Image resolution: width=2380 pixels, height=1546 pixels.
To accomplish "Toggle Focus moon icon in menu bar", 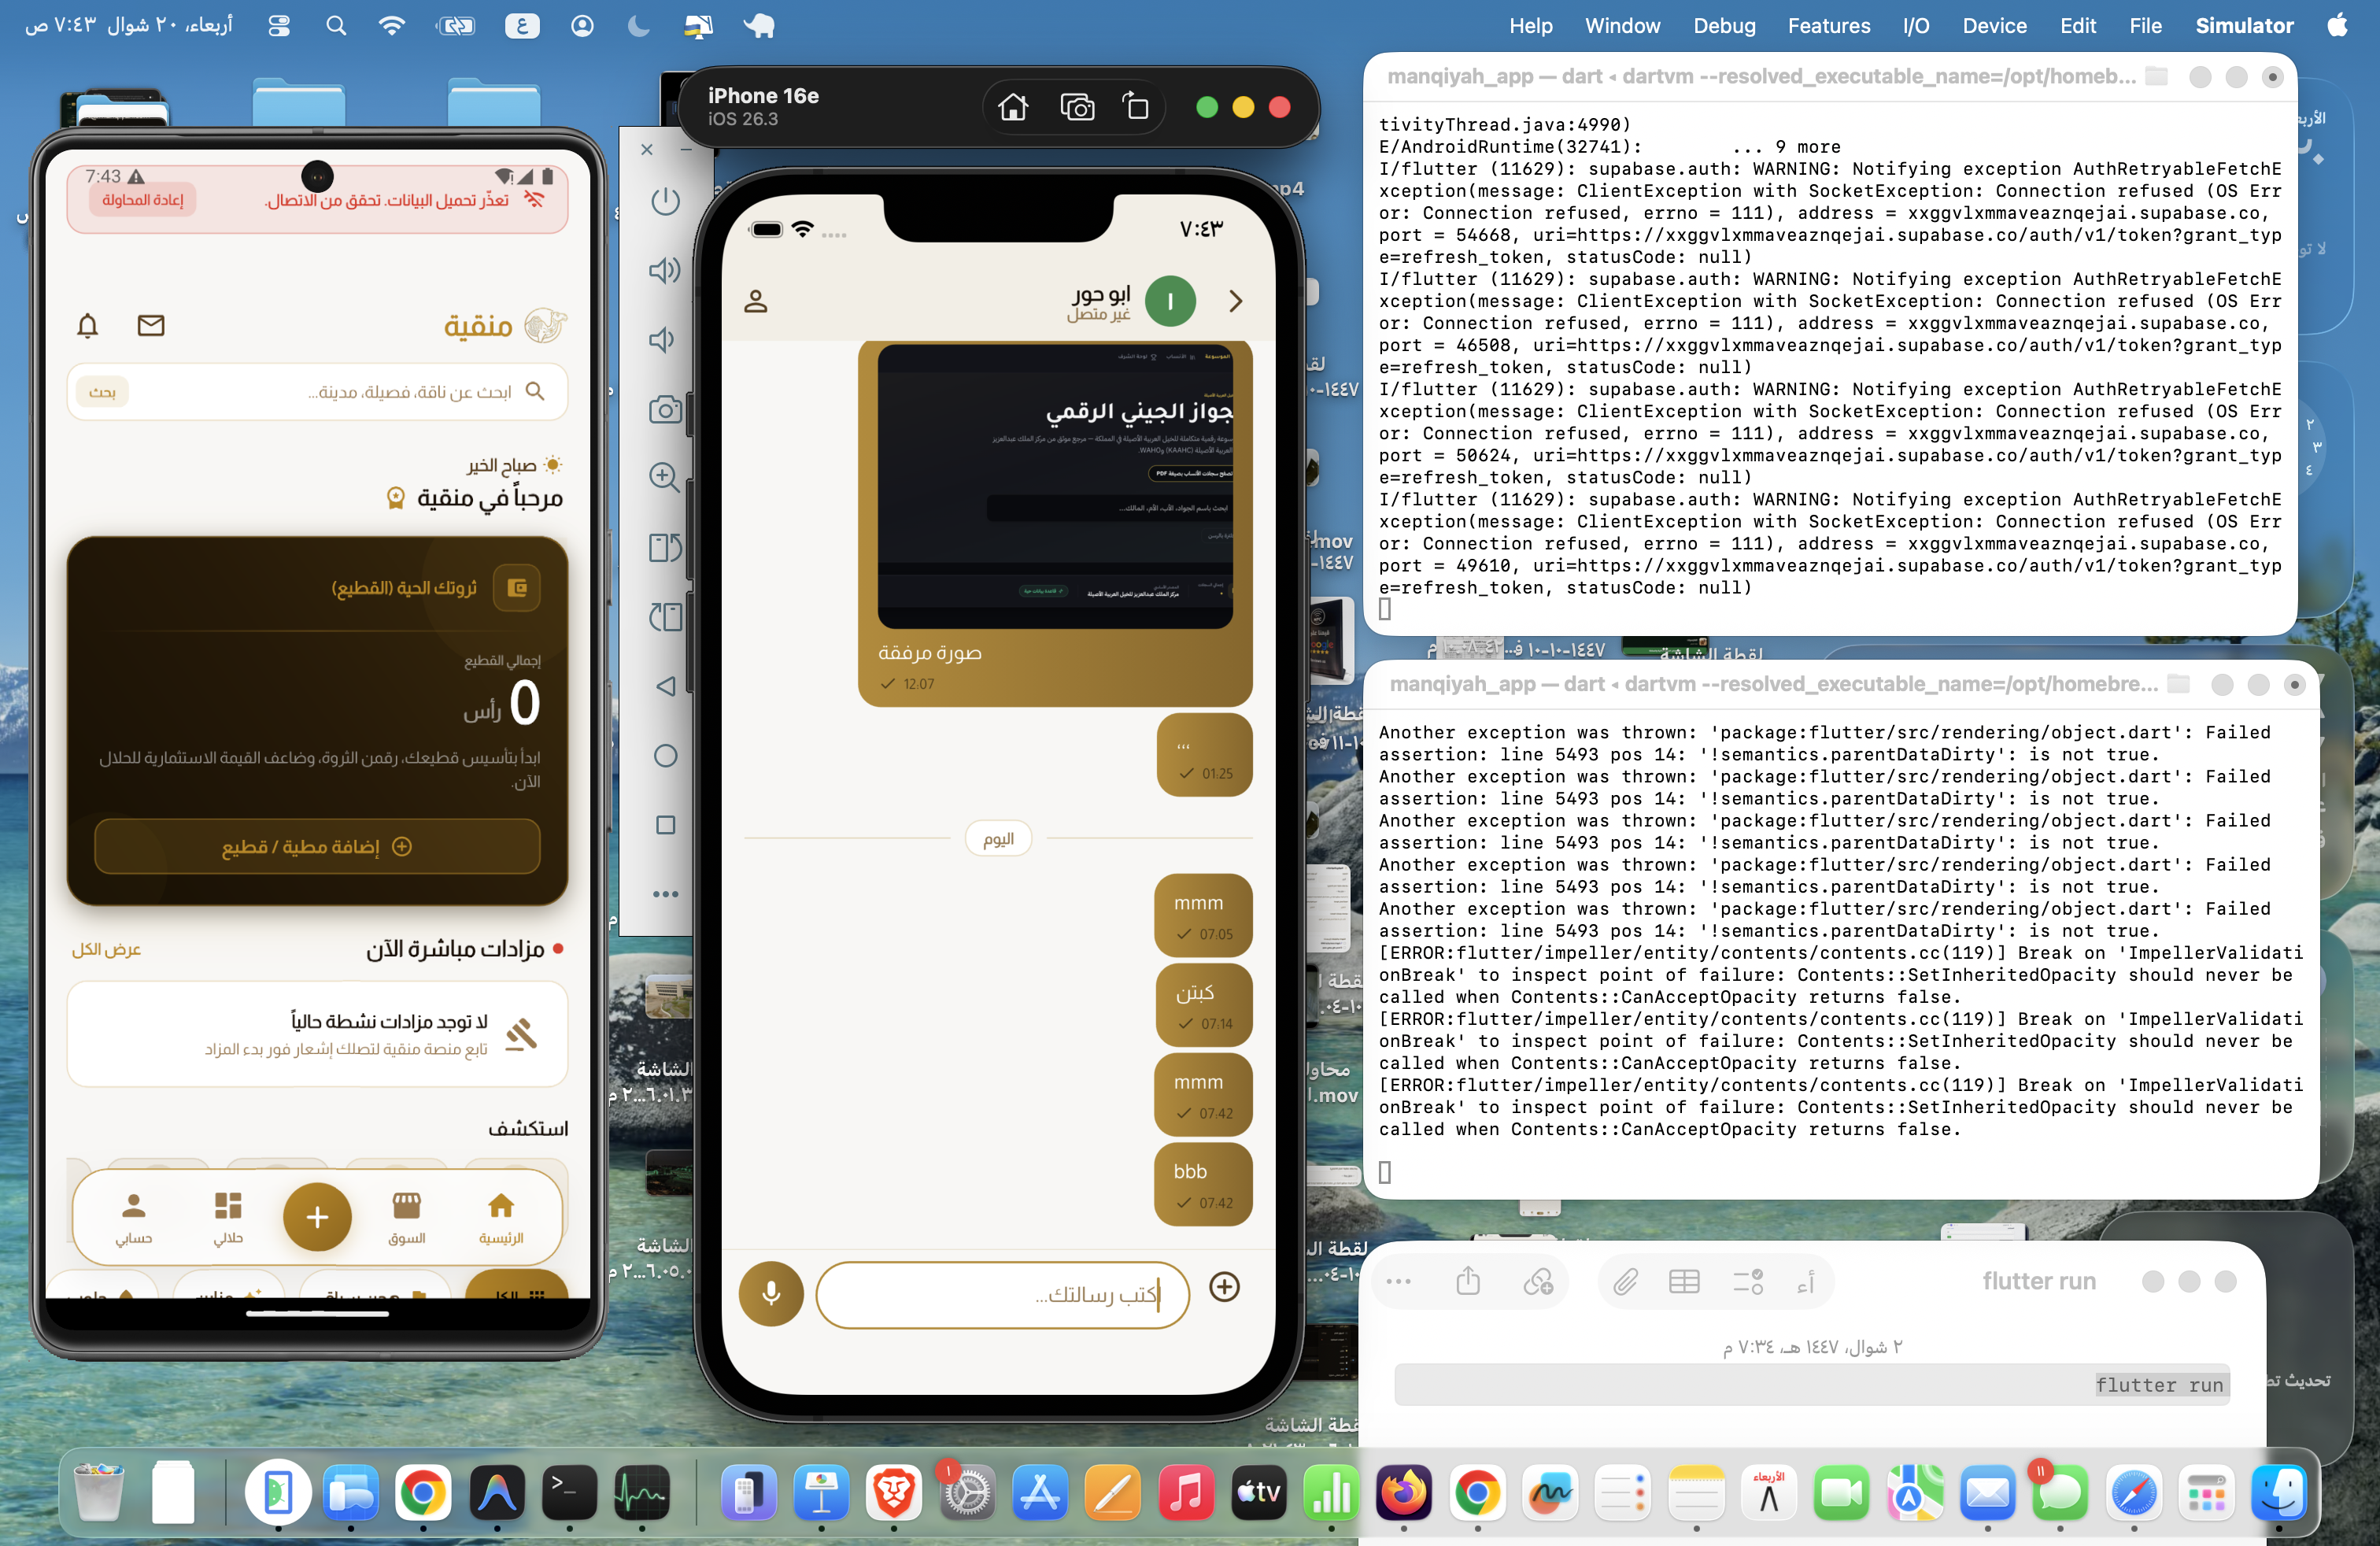I will coord(638,26).
